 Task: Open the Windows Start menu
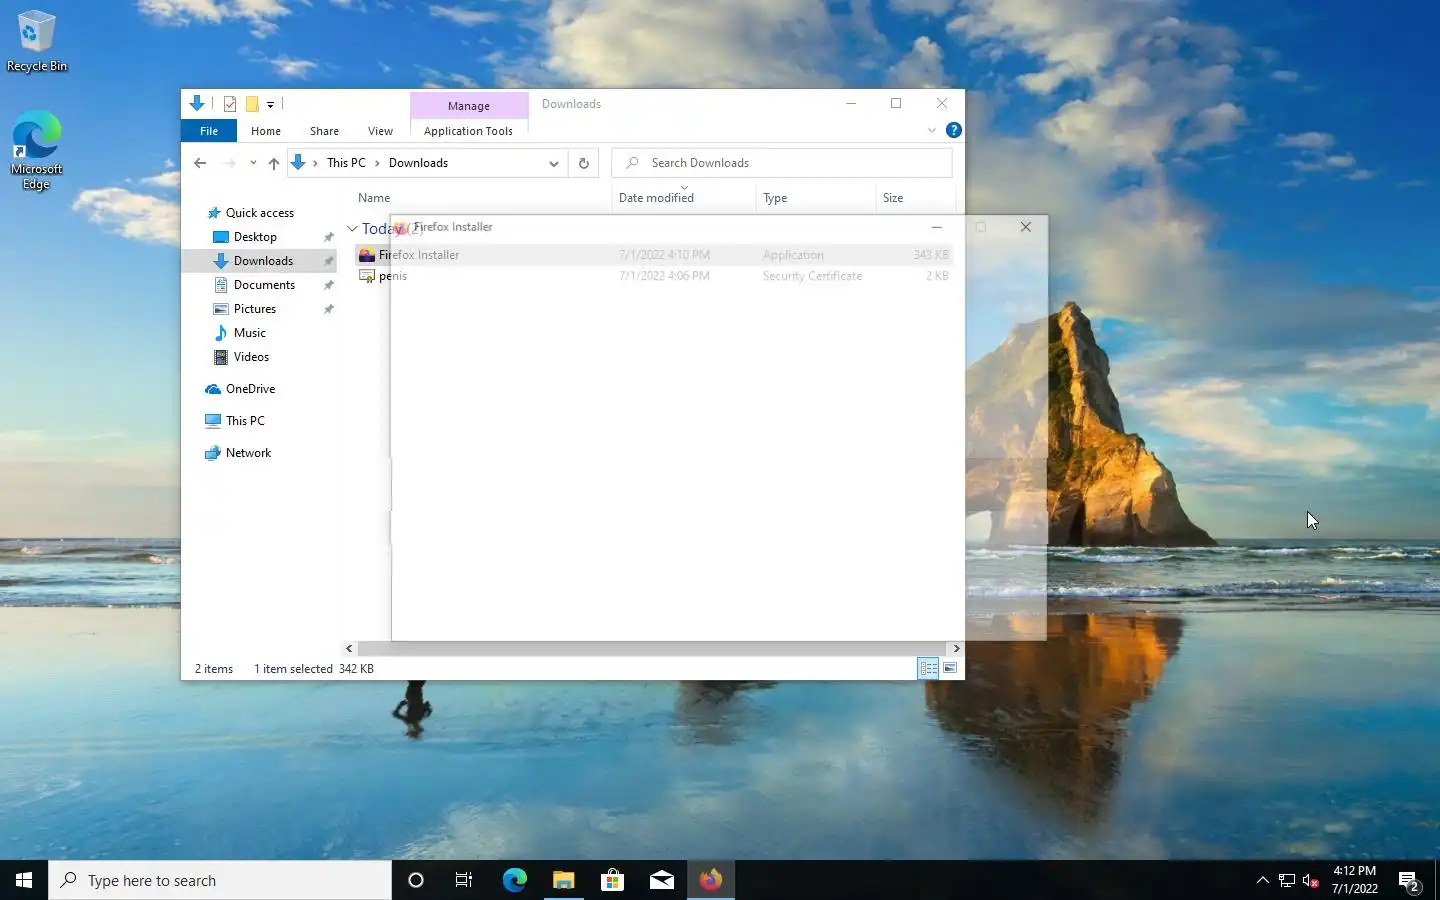click(x=24, y=880)
